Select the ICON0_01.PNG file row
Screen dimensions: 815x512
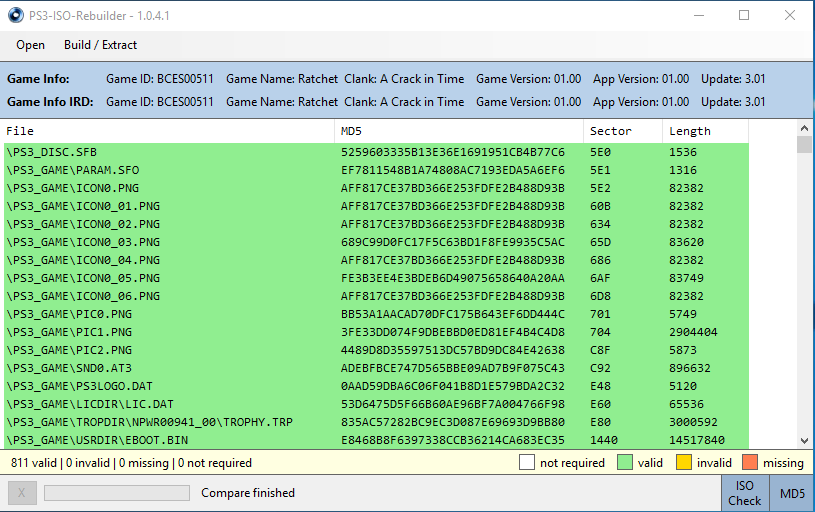(x=376, y=206)
